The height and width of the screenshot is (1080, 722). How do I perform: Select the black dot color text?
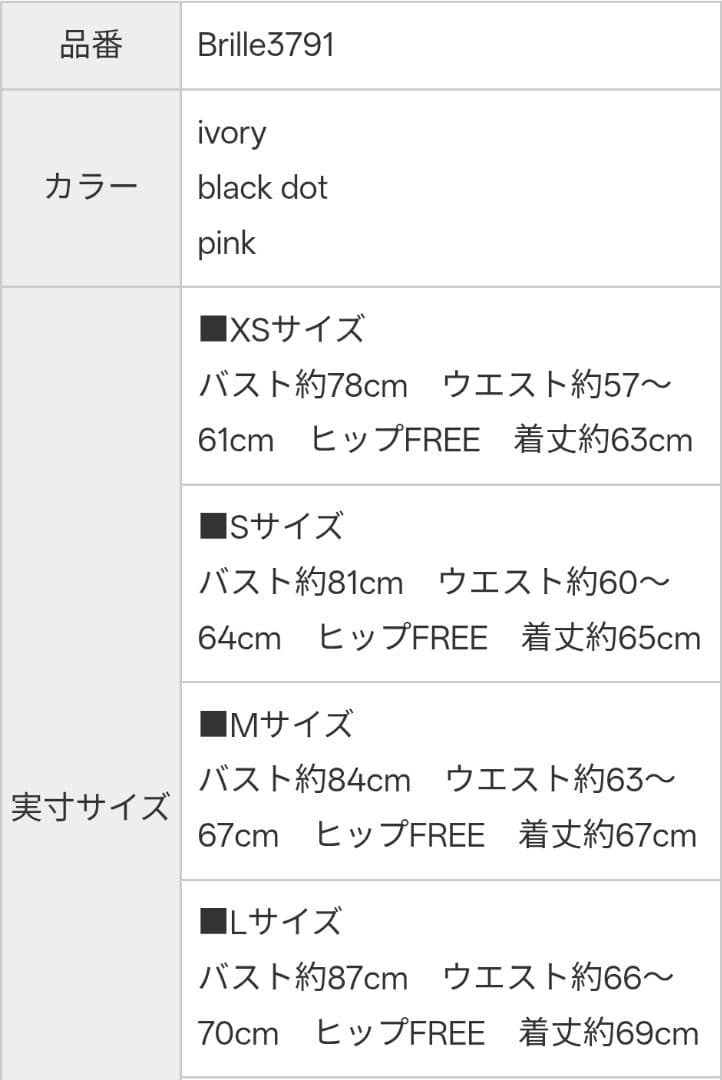(x=262, y=188)
